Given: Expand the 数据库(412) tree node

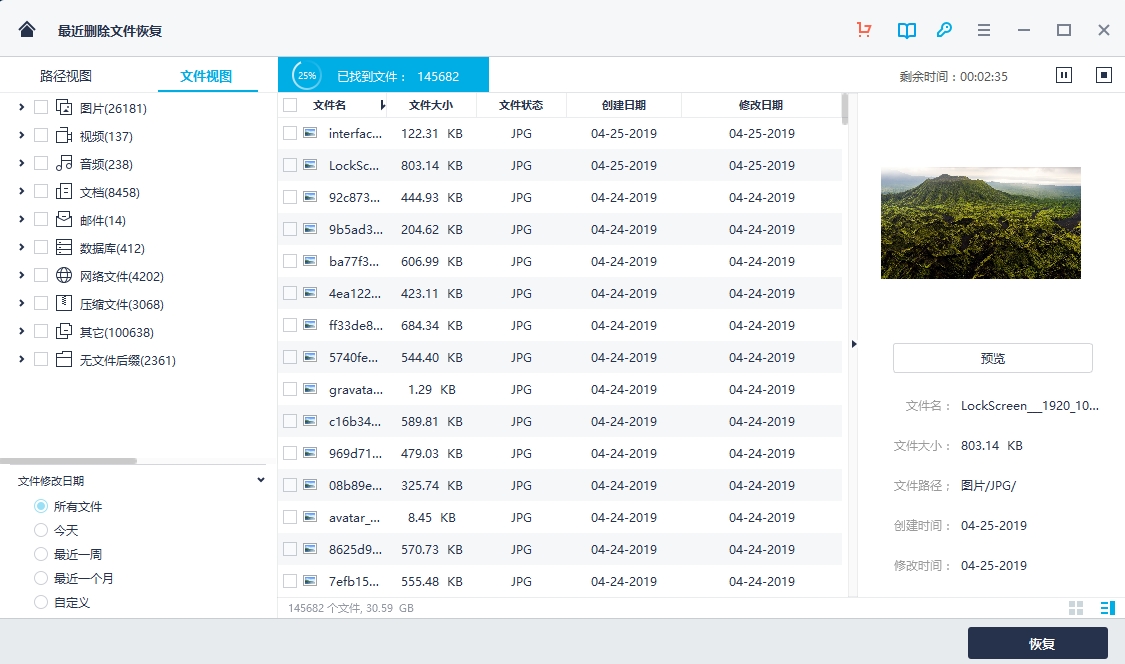Looking at the screenshot, I should (x=22, y=247).
